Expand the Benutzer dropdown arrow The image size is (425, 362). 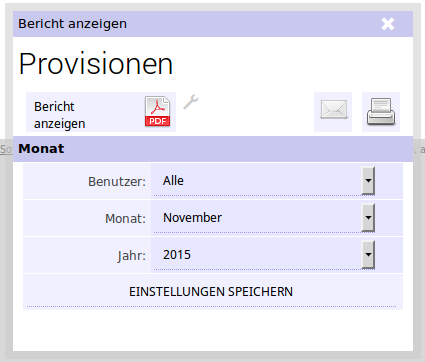(x=368, y=181)
